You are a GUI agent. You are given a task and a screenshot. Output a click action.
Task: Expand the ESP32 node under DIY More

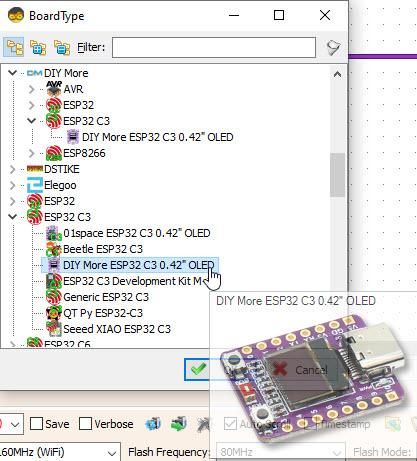tap(31, 105)
